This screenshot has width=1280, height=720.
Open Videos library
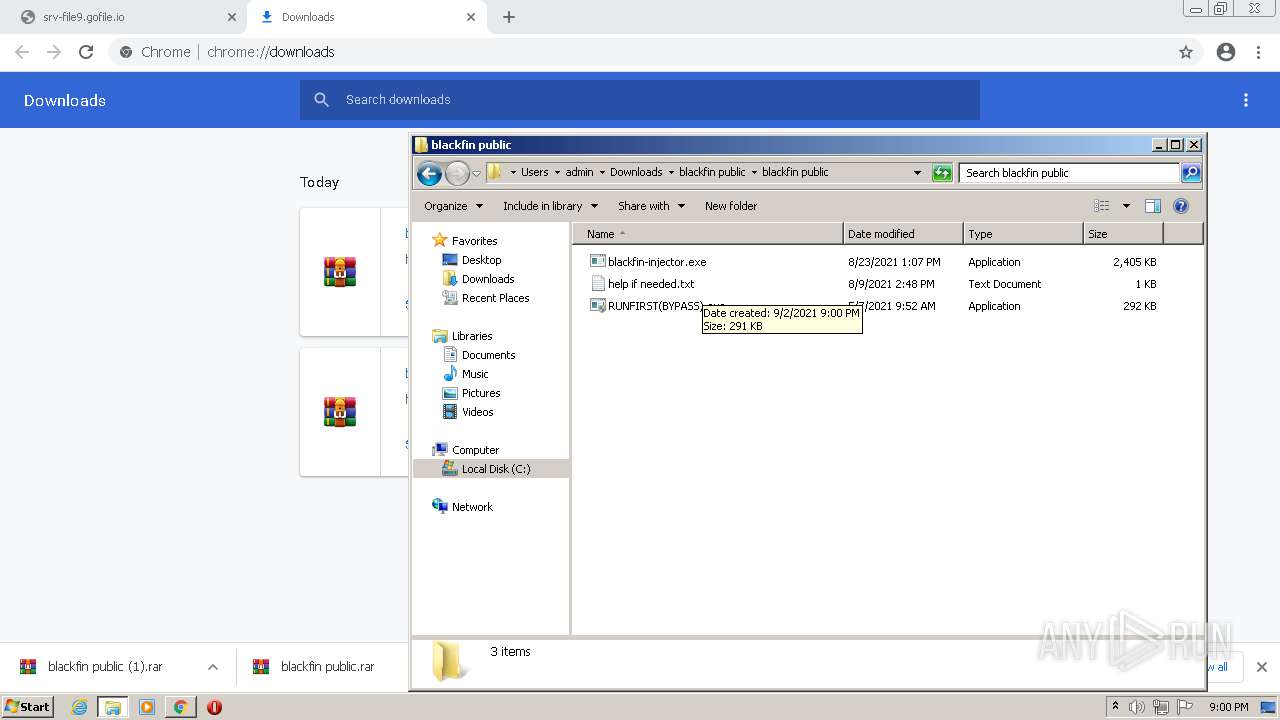coord(477,412)
